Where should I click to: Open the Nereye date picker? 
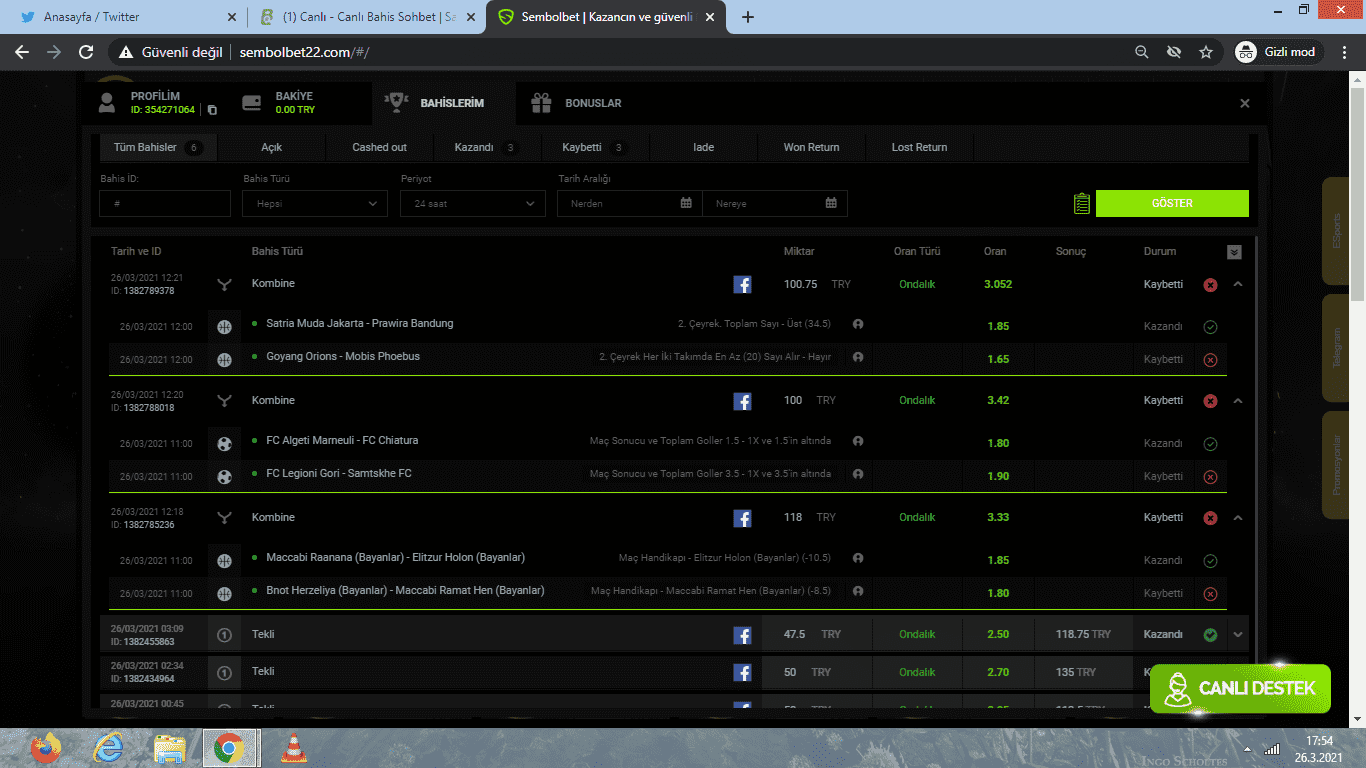click(x=775, y=203)
